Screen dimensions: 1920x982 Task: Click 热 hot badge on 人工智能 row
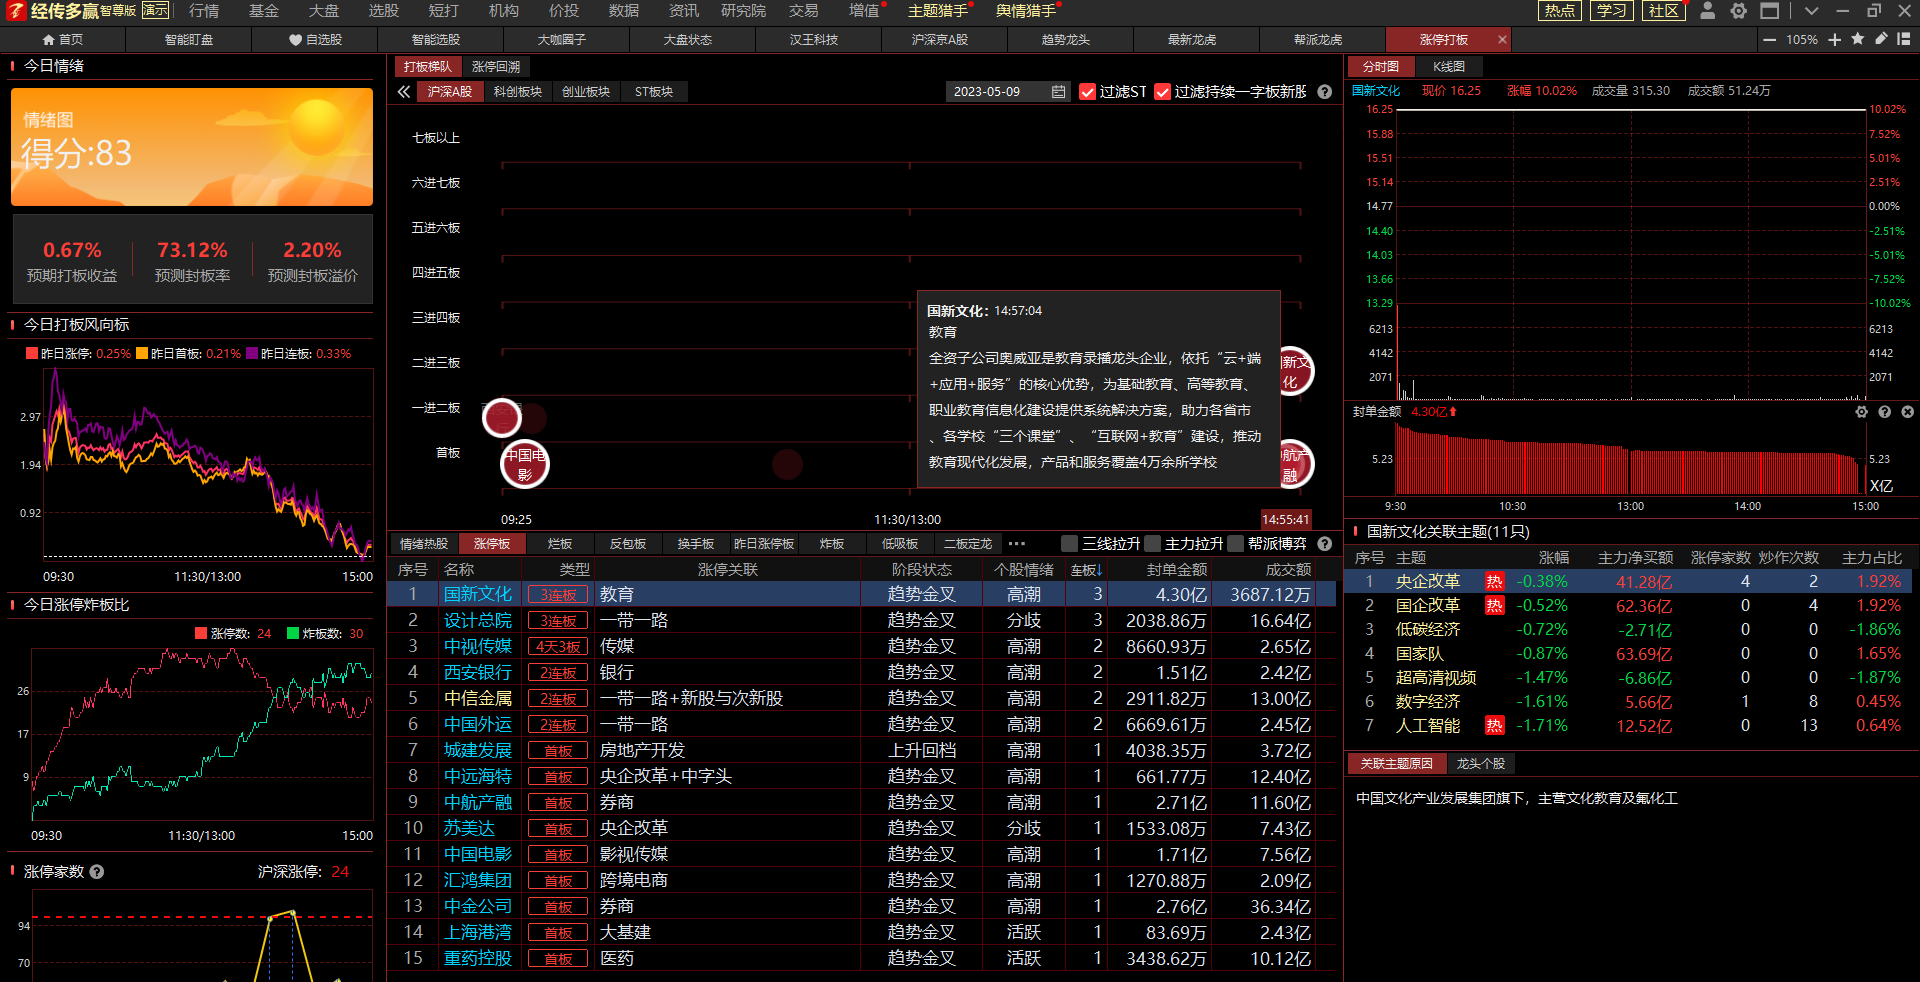[x=1494, y=726]
